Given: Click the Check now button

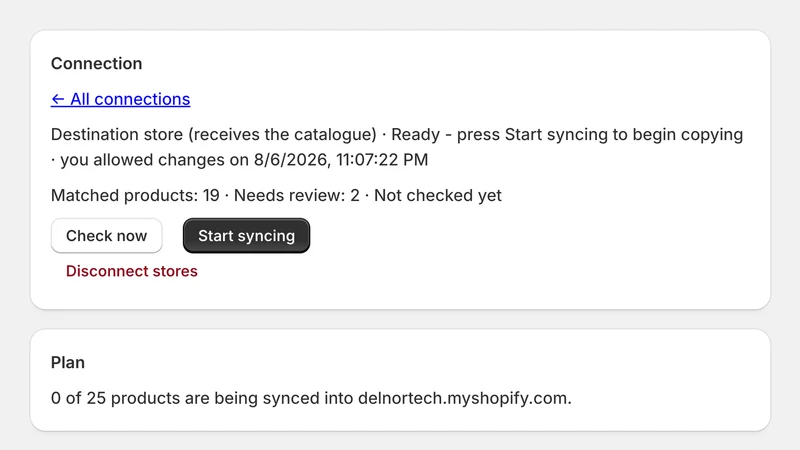Looking at the screenshot, I should [107, 236].
